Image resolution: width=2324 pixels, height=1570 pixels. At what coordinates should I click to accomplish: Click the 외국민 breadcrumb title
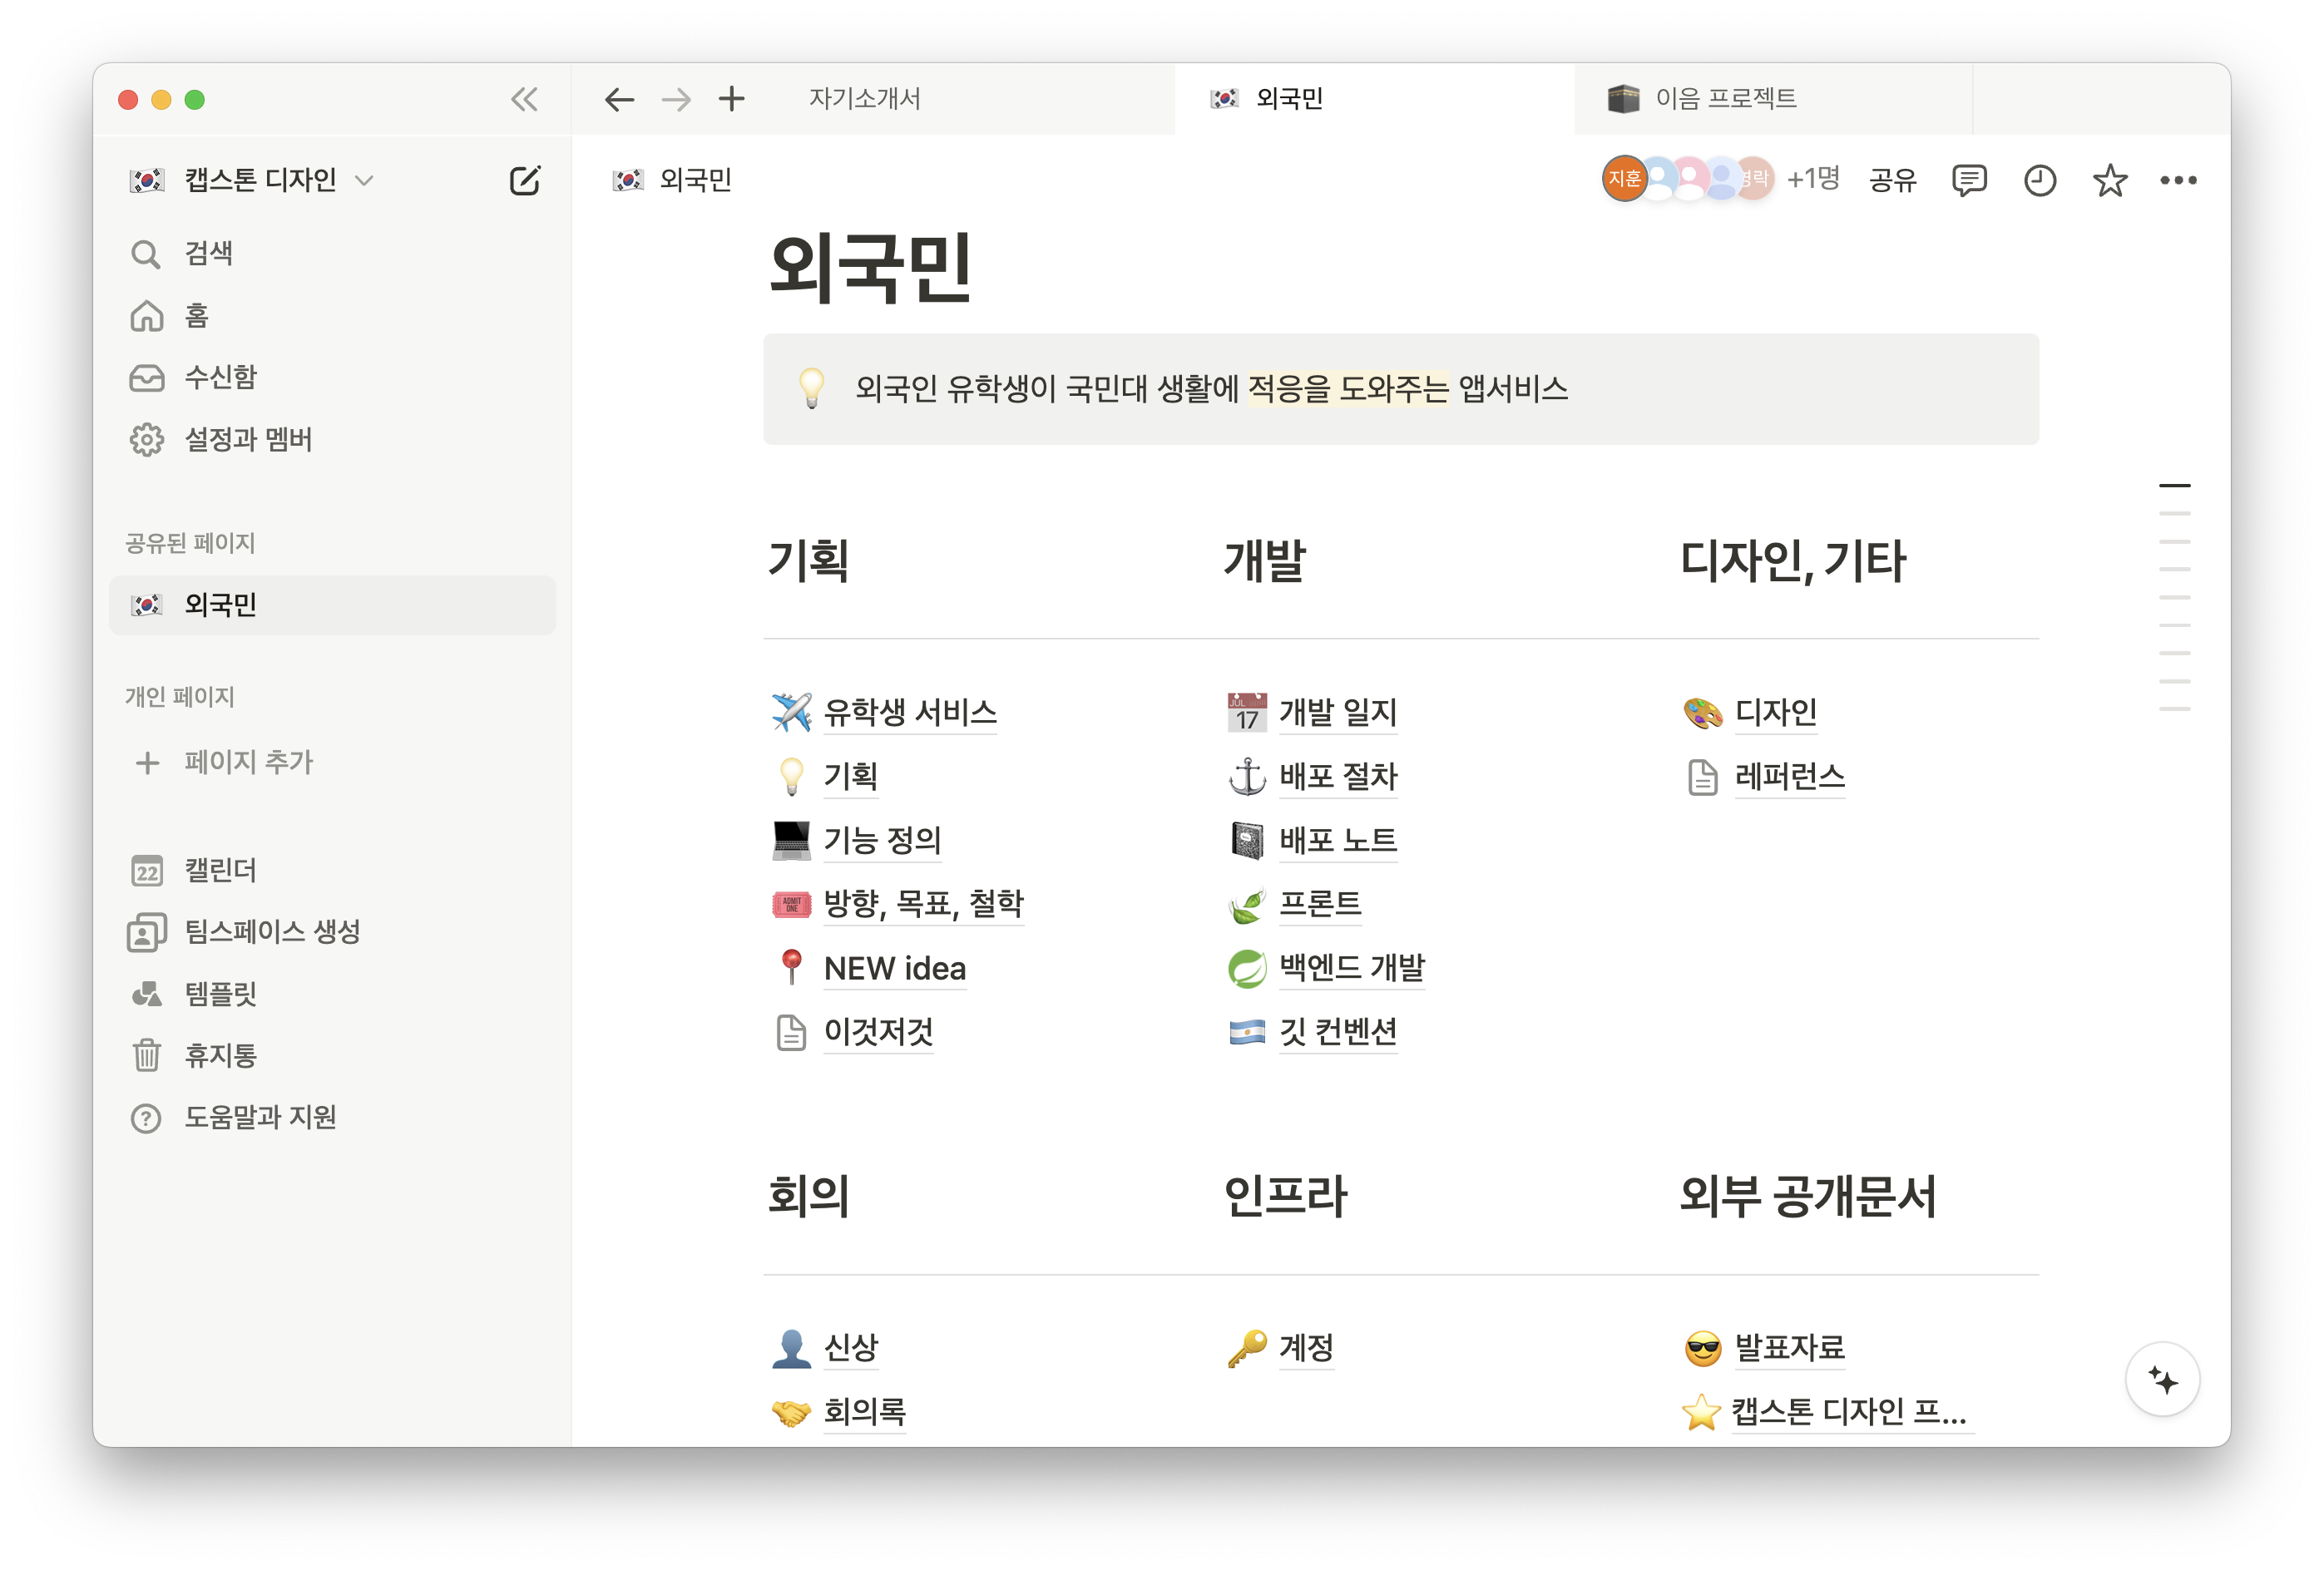coord(696,180)
